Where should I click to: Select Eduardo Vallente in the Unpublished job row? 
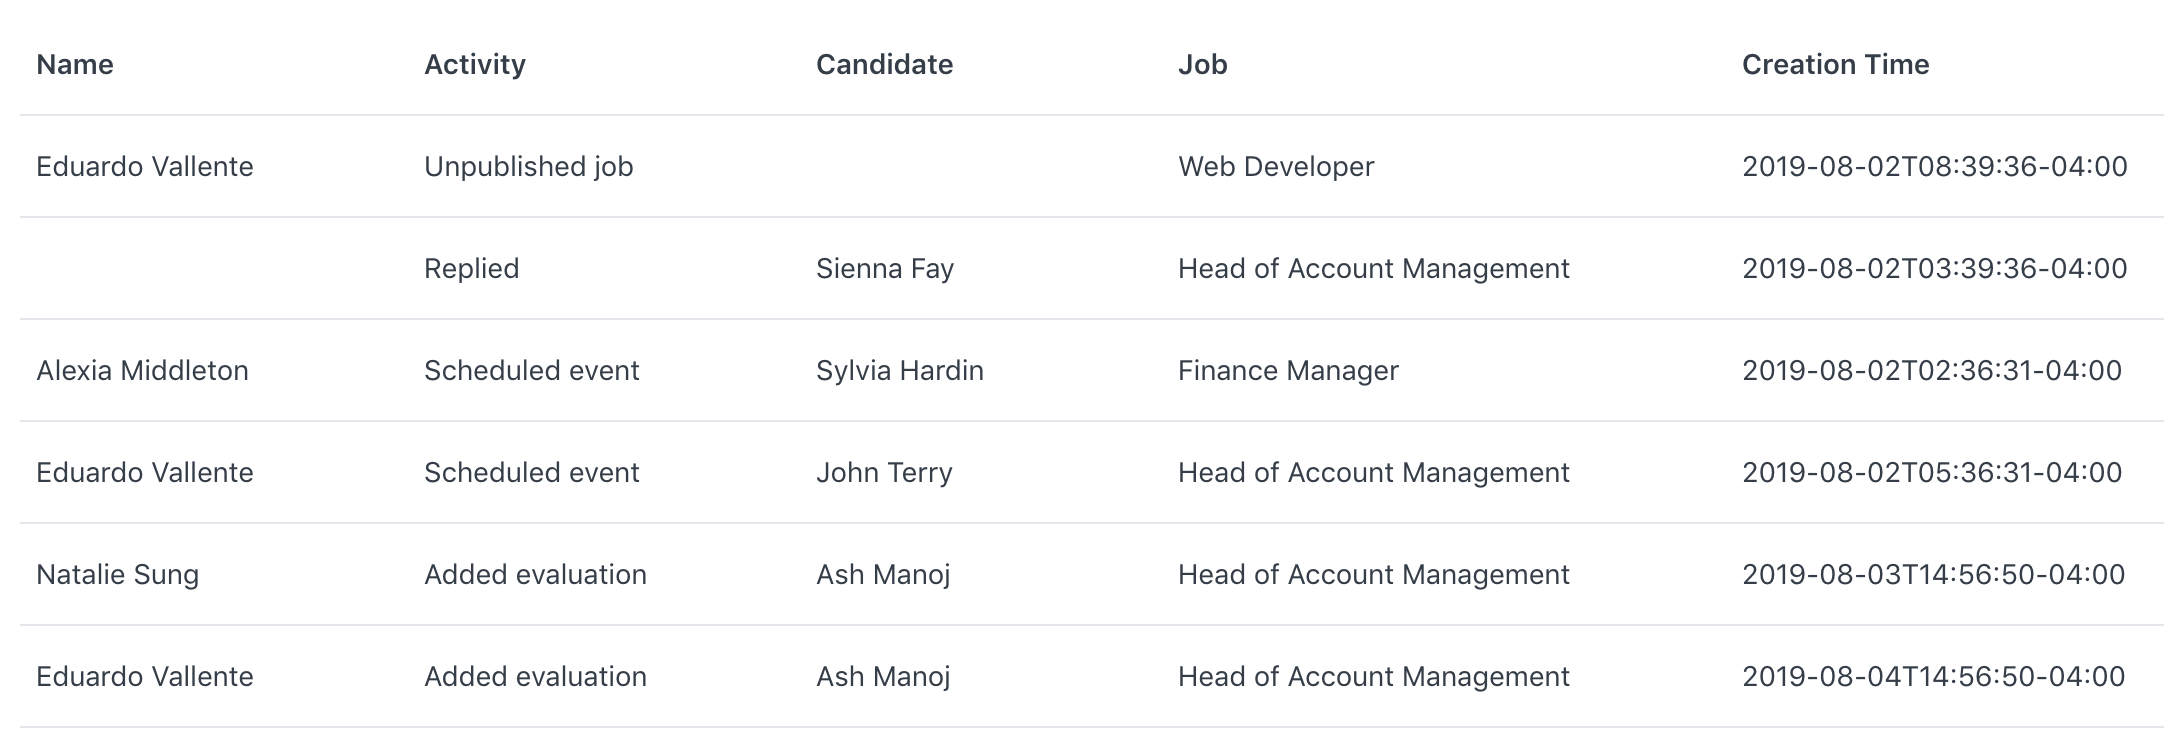point(145,167)
